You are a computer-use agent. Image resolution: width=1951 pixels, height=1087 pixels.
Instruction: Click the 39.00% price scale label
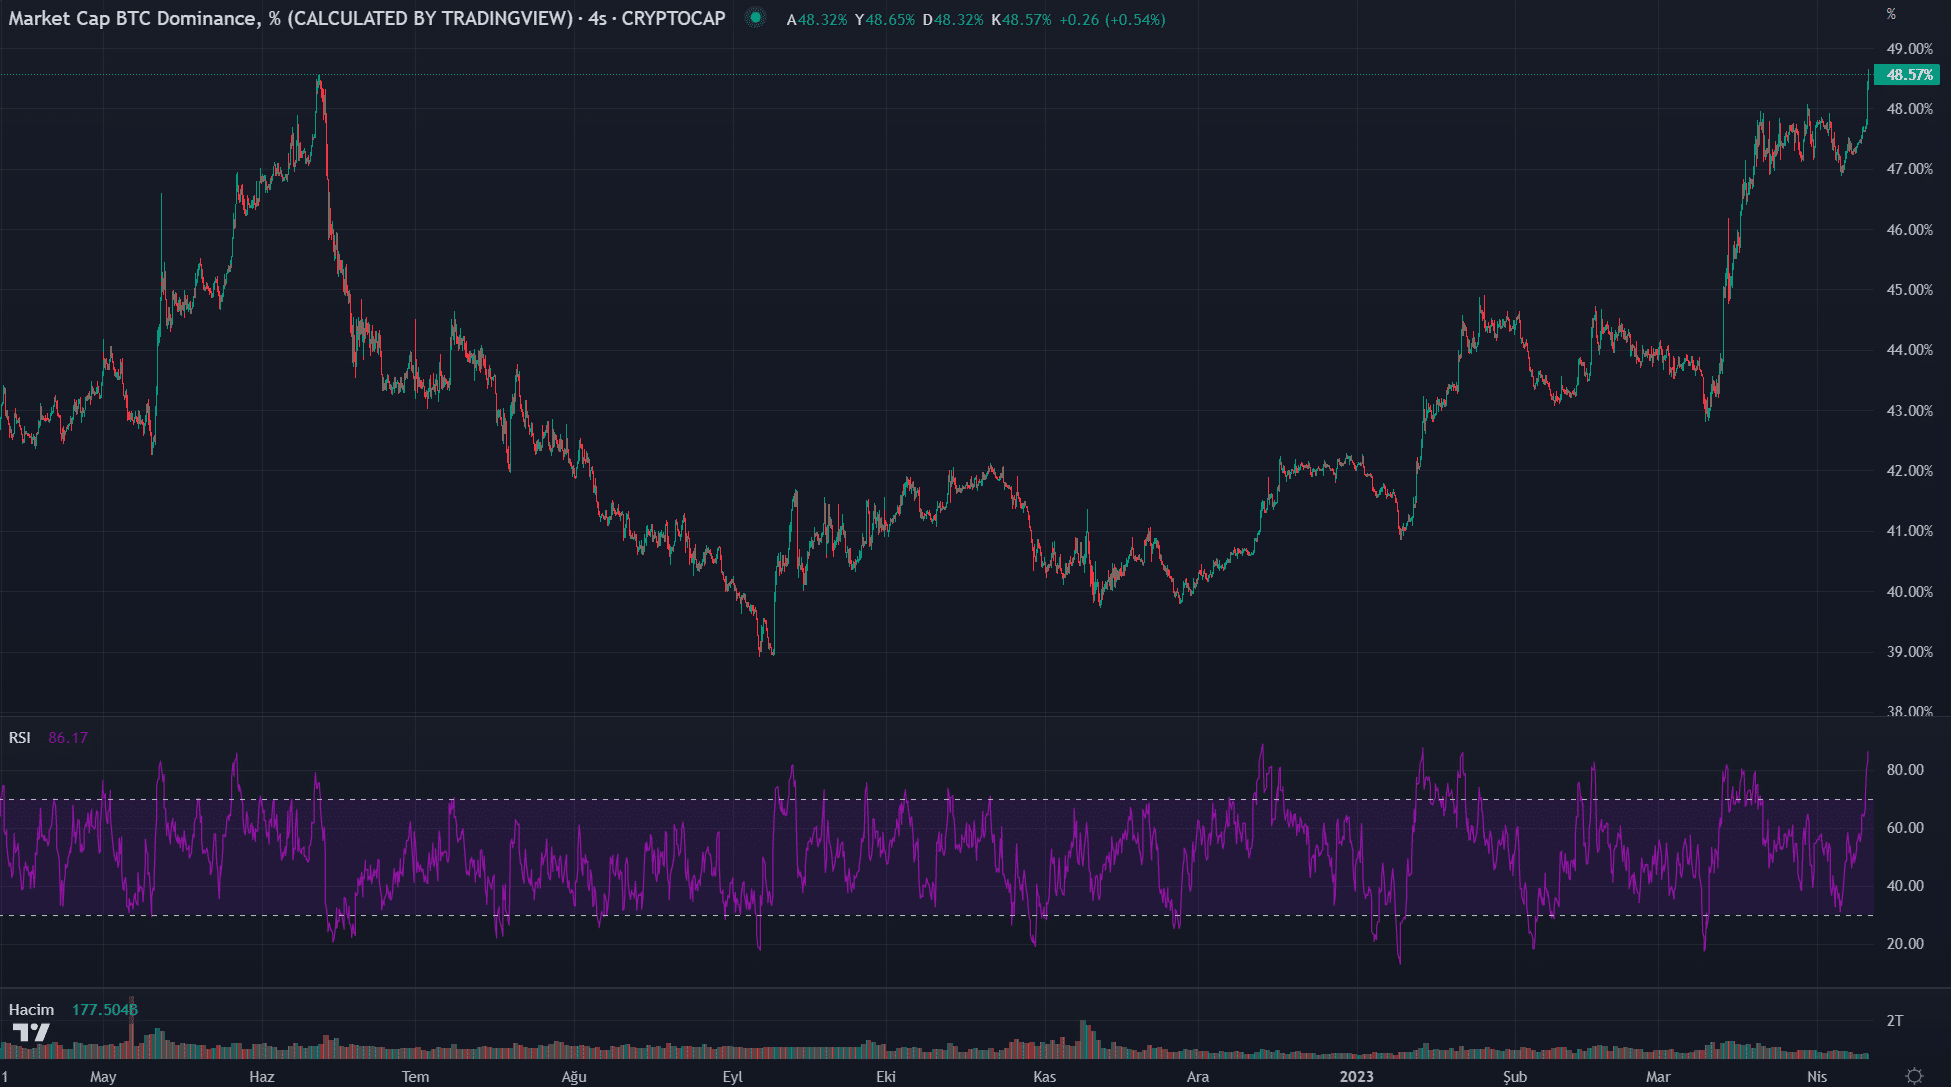[1909, 652]
